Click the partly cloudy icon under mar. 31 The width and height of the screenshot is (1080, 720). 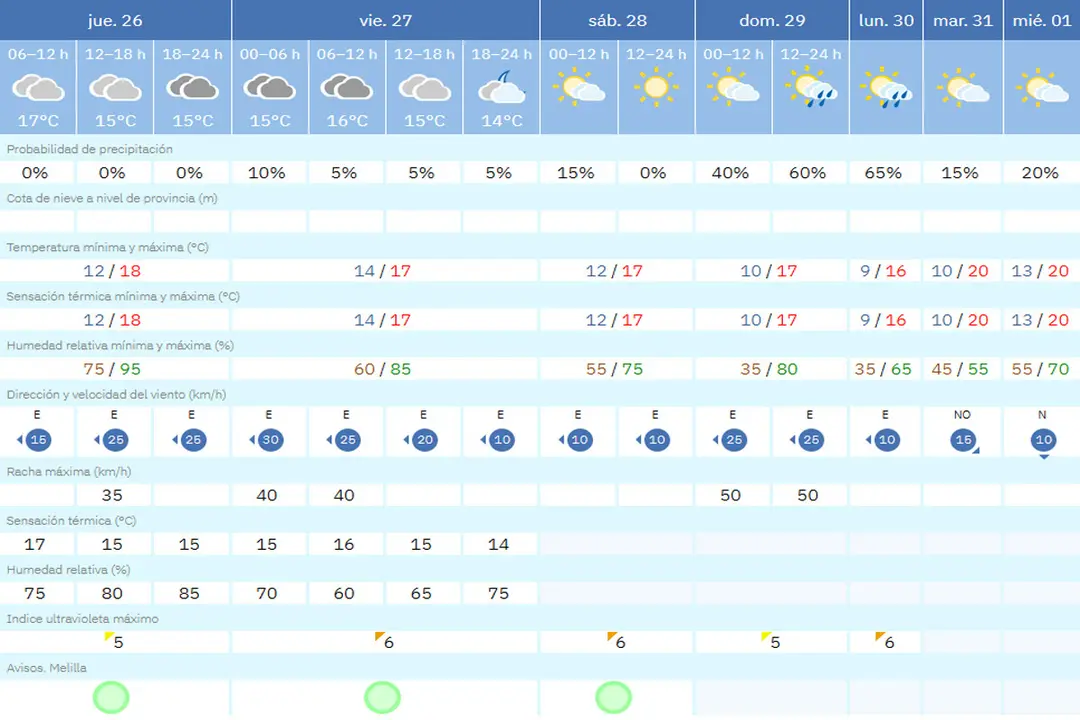[x=963, y=88]
